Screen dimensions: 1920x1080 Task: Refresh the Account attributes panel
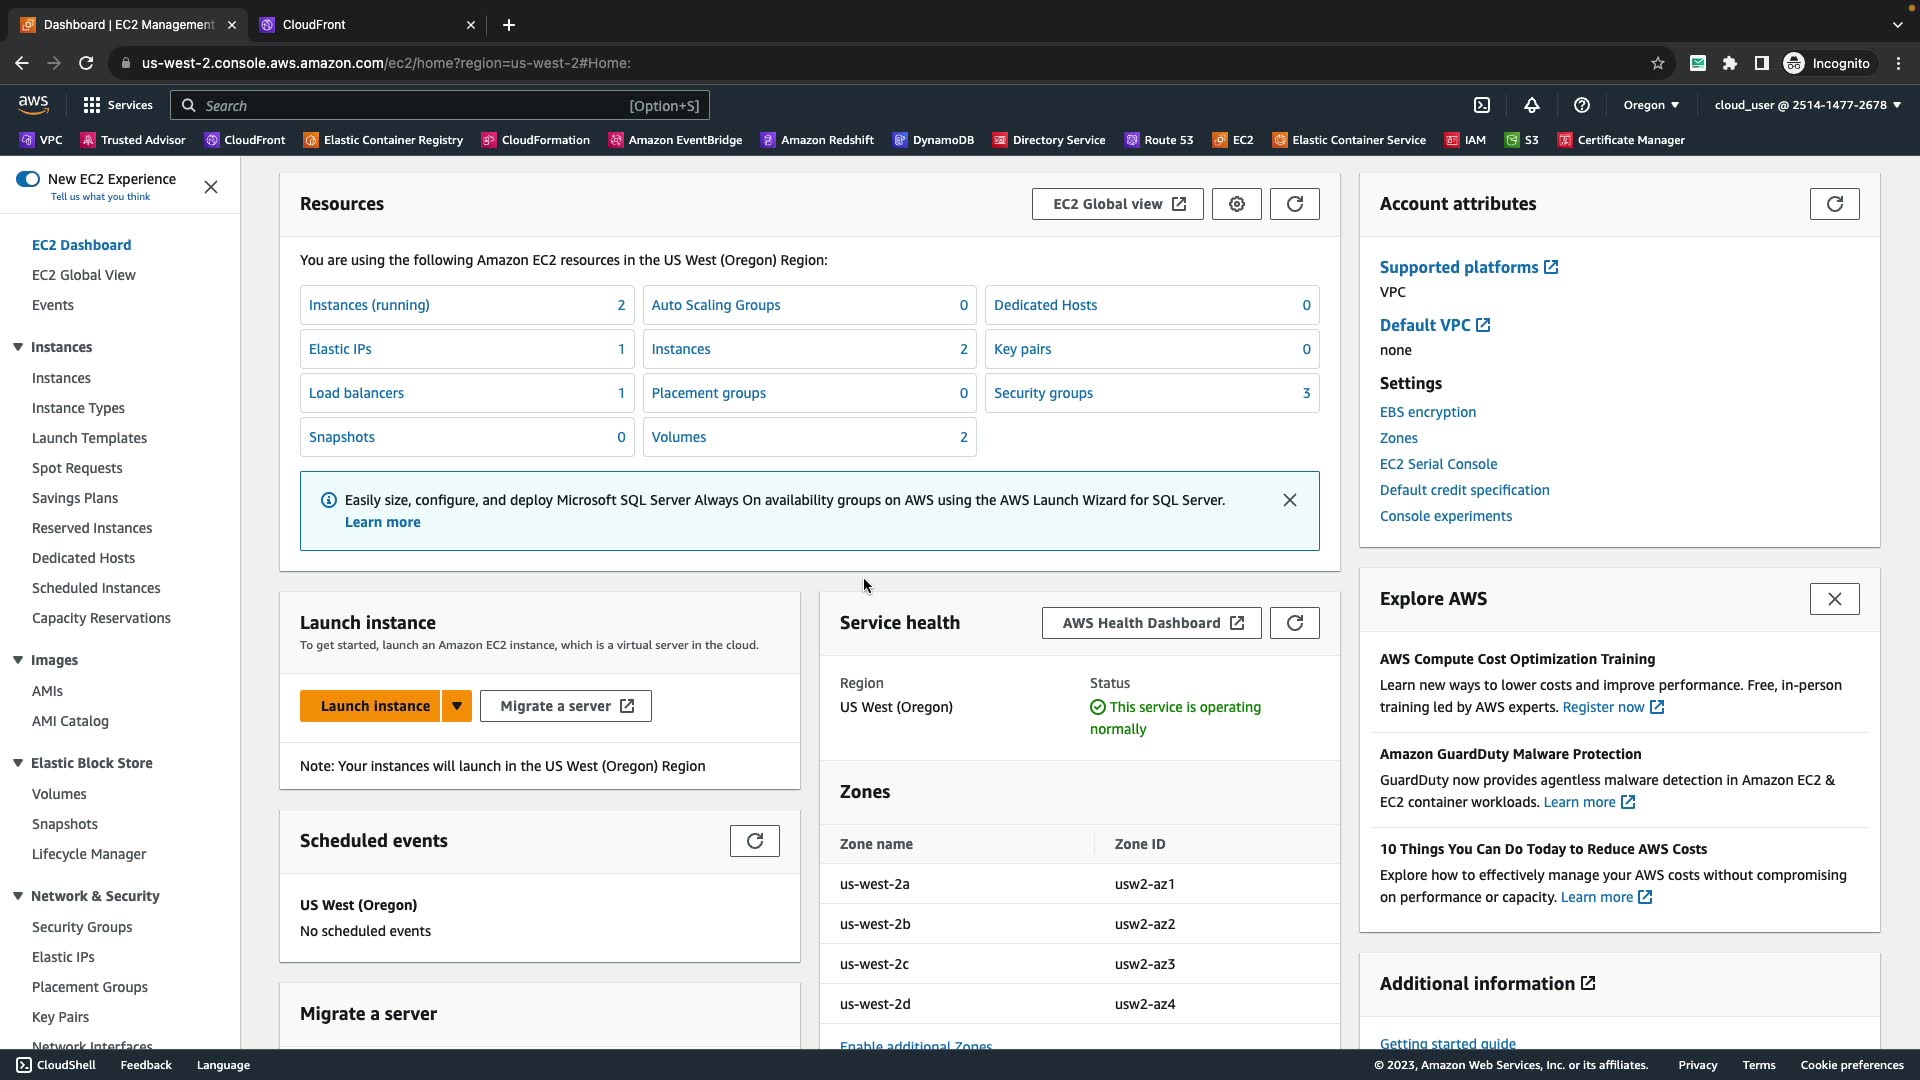[x=1834, y=204]
